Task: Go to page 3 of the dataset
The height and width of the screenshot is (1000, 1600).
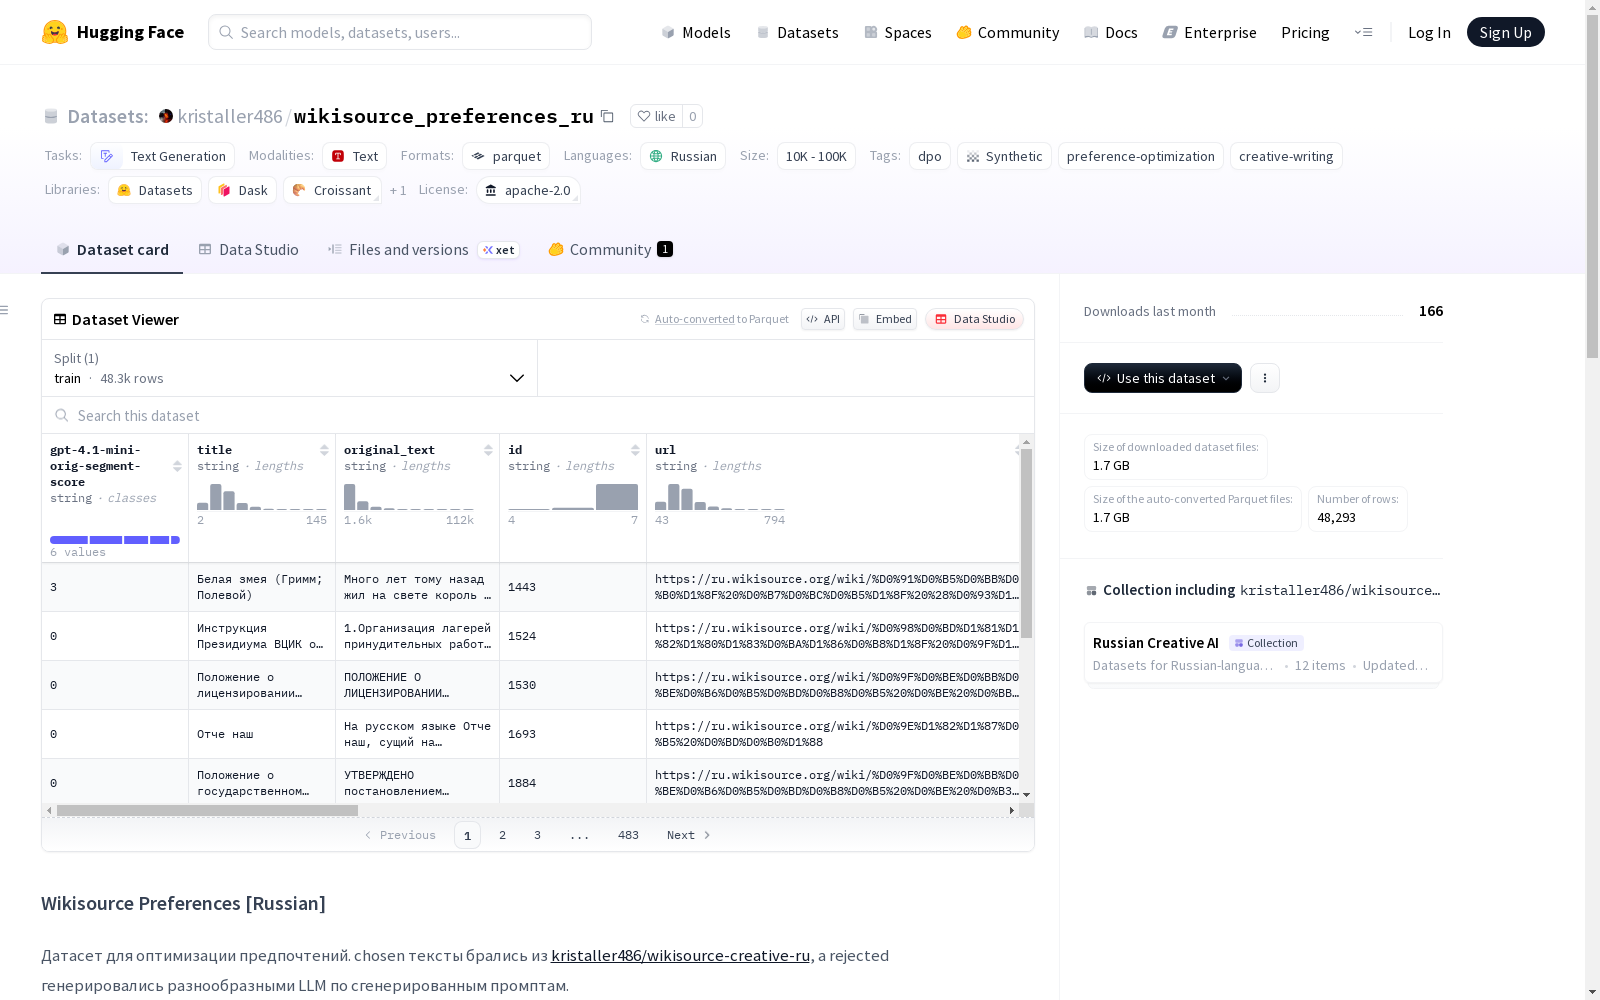Action: 537,835
